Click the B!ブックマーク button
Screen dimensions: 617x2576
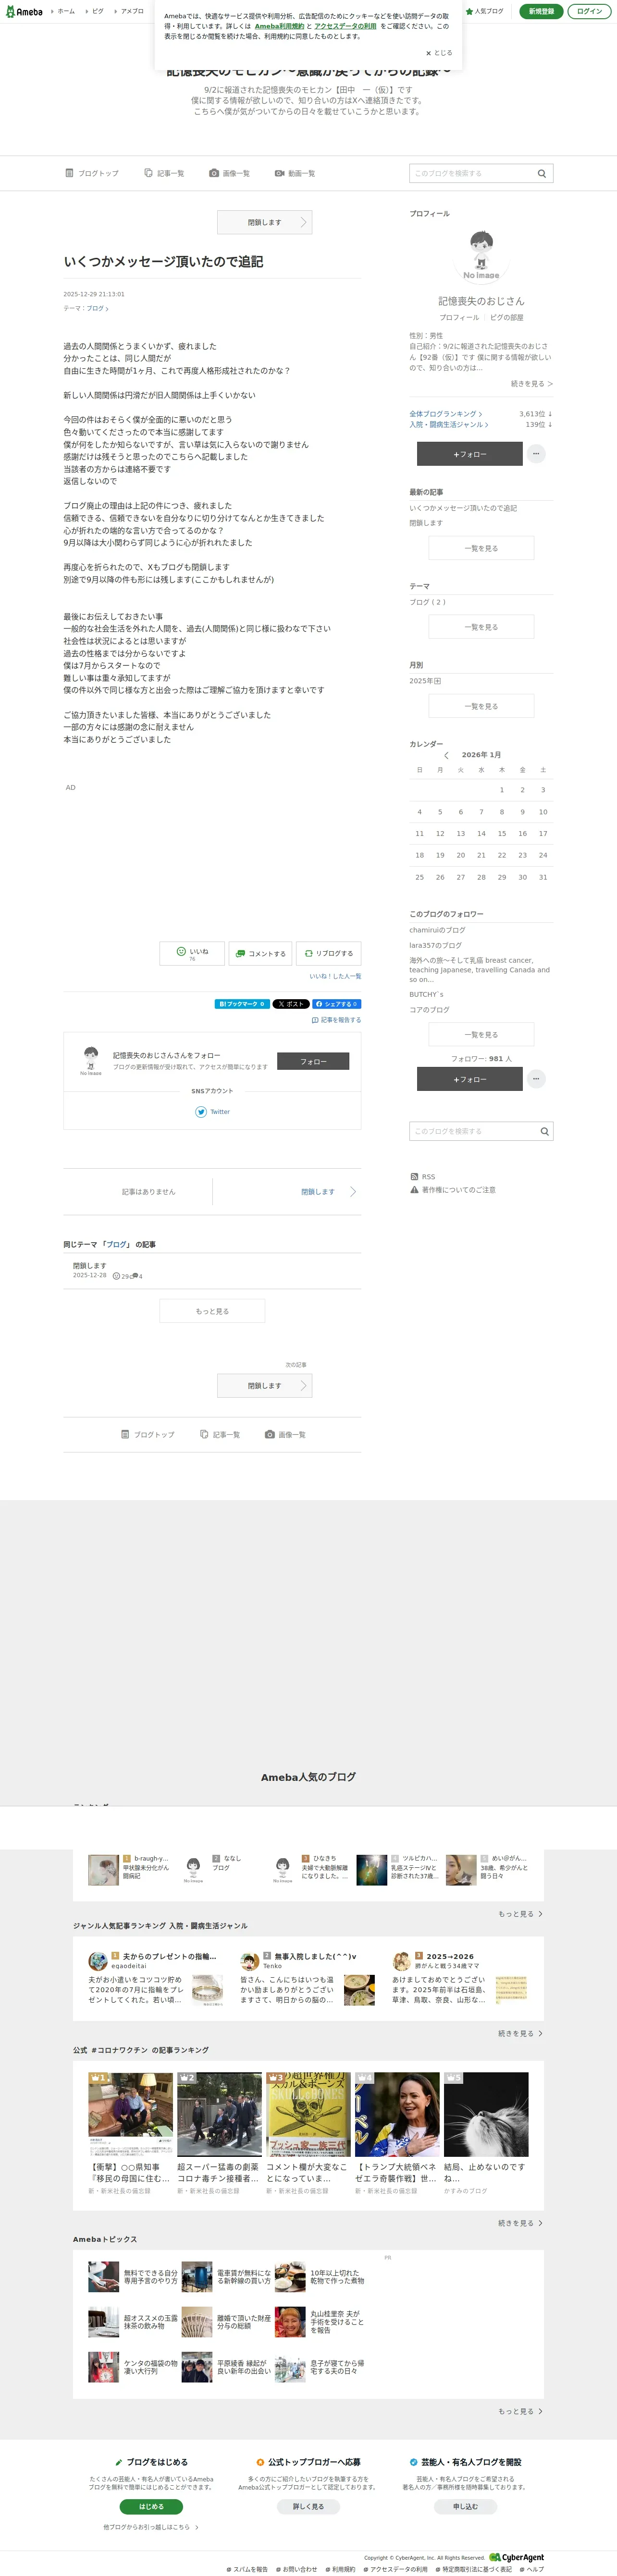pos(241,1003)
